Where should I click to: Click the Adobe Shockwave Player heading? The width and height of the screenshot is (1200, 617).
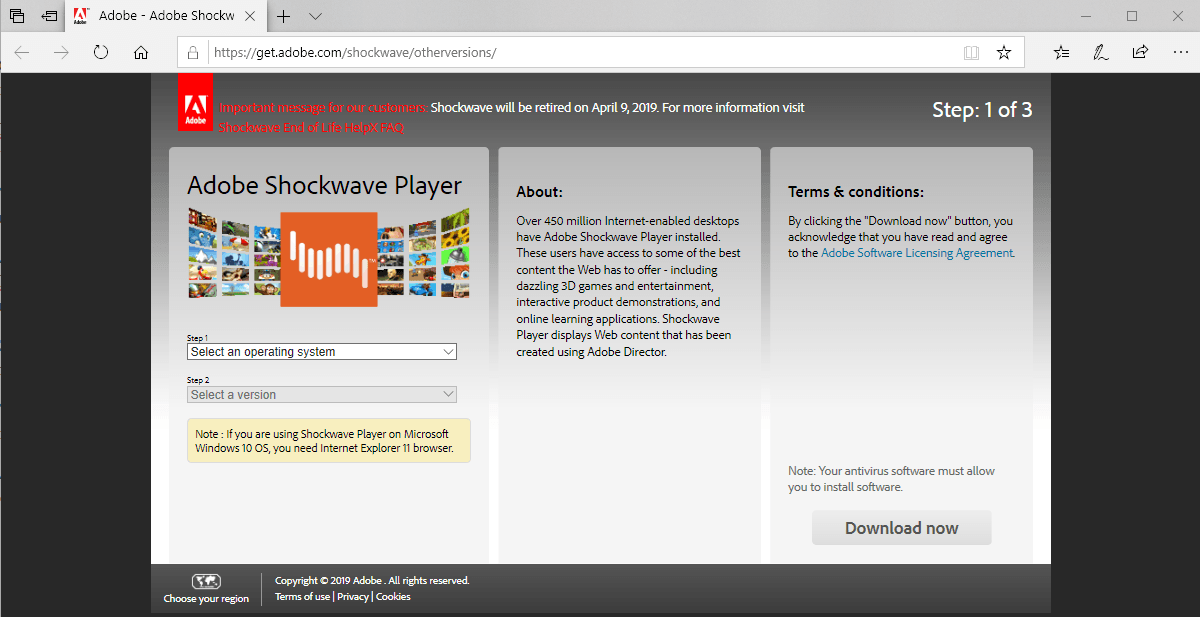pos(325,185)
